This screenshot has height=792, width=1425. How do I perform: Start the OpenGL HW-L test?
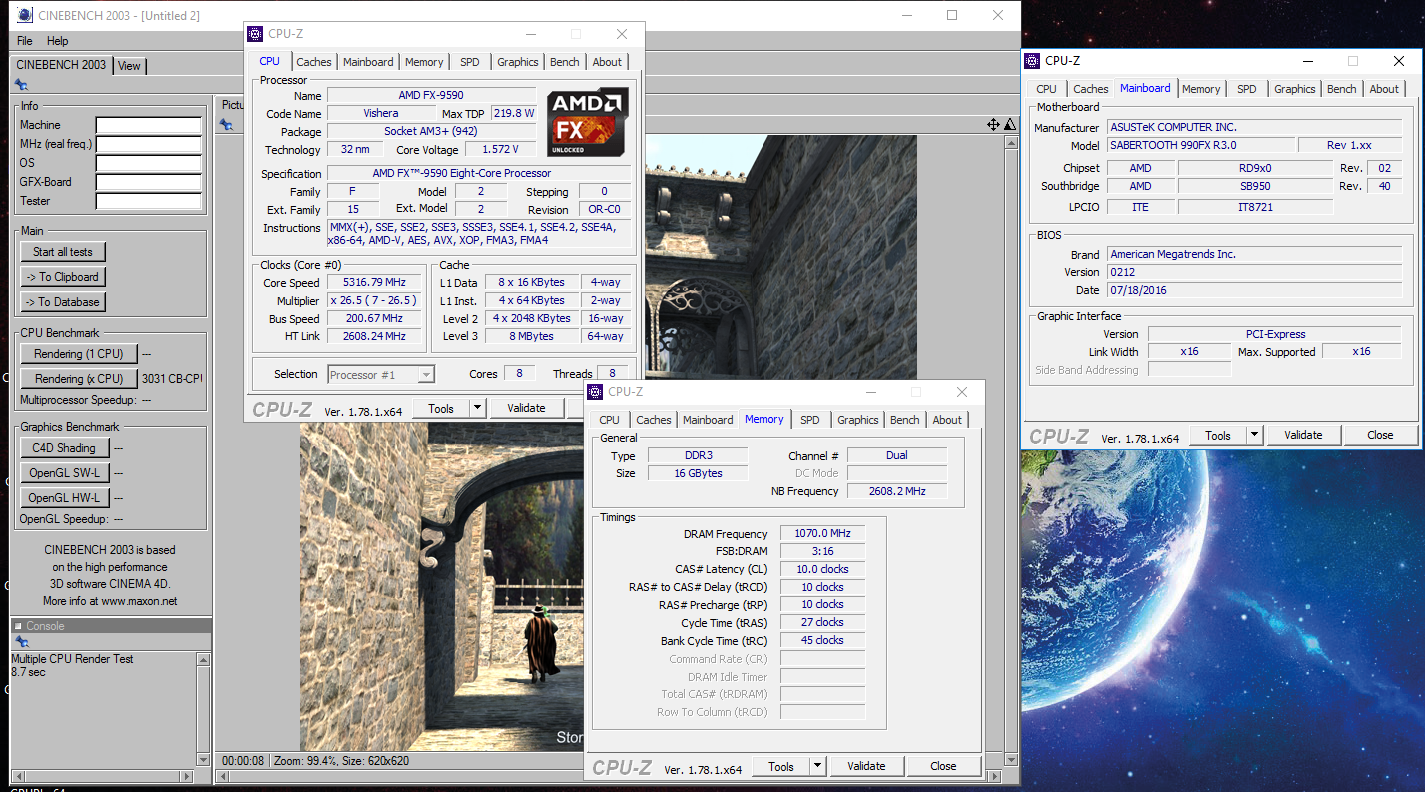coord(64,498)
